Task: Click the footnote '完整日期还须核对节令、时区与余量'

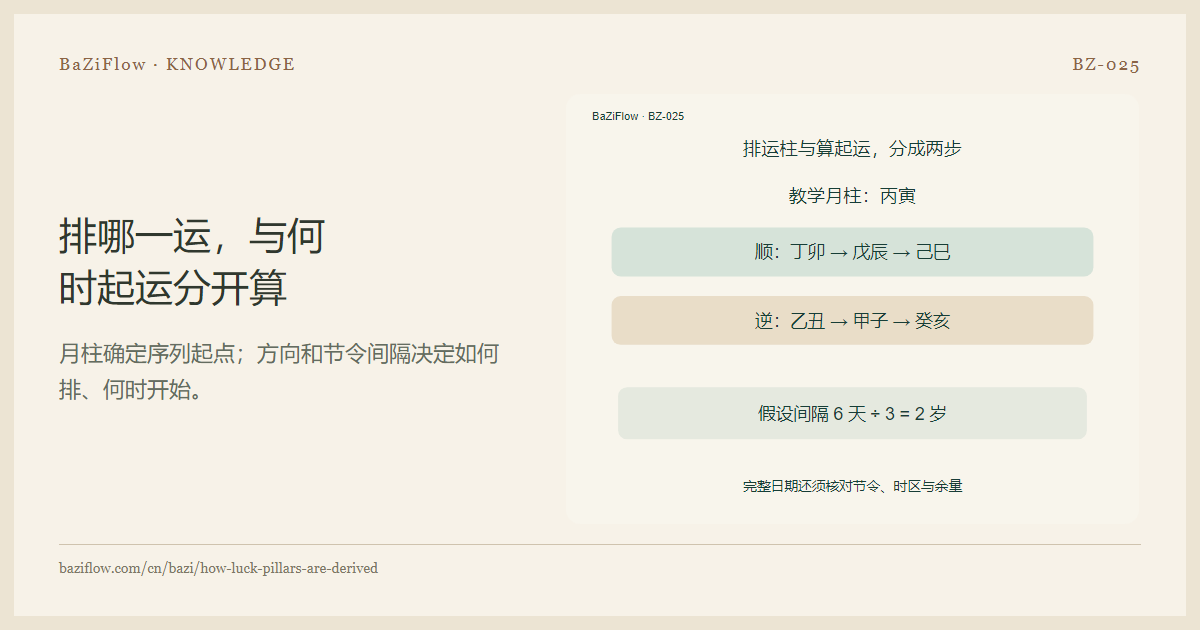Action: coord(852,487)
